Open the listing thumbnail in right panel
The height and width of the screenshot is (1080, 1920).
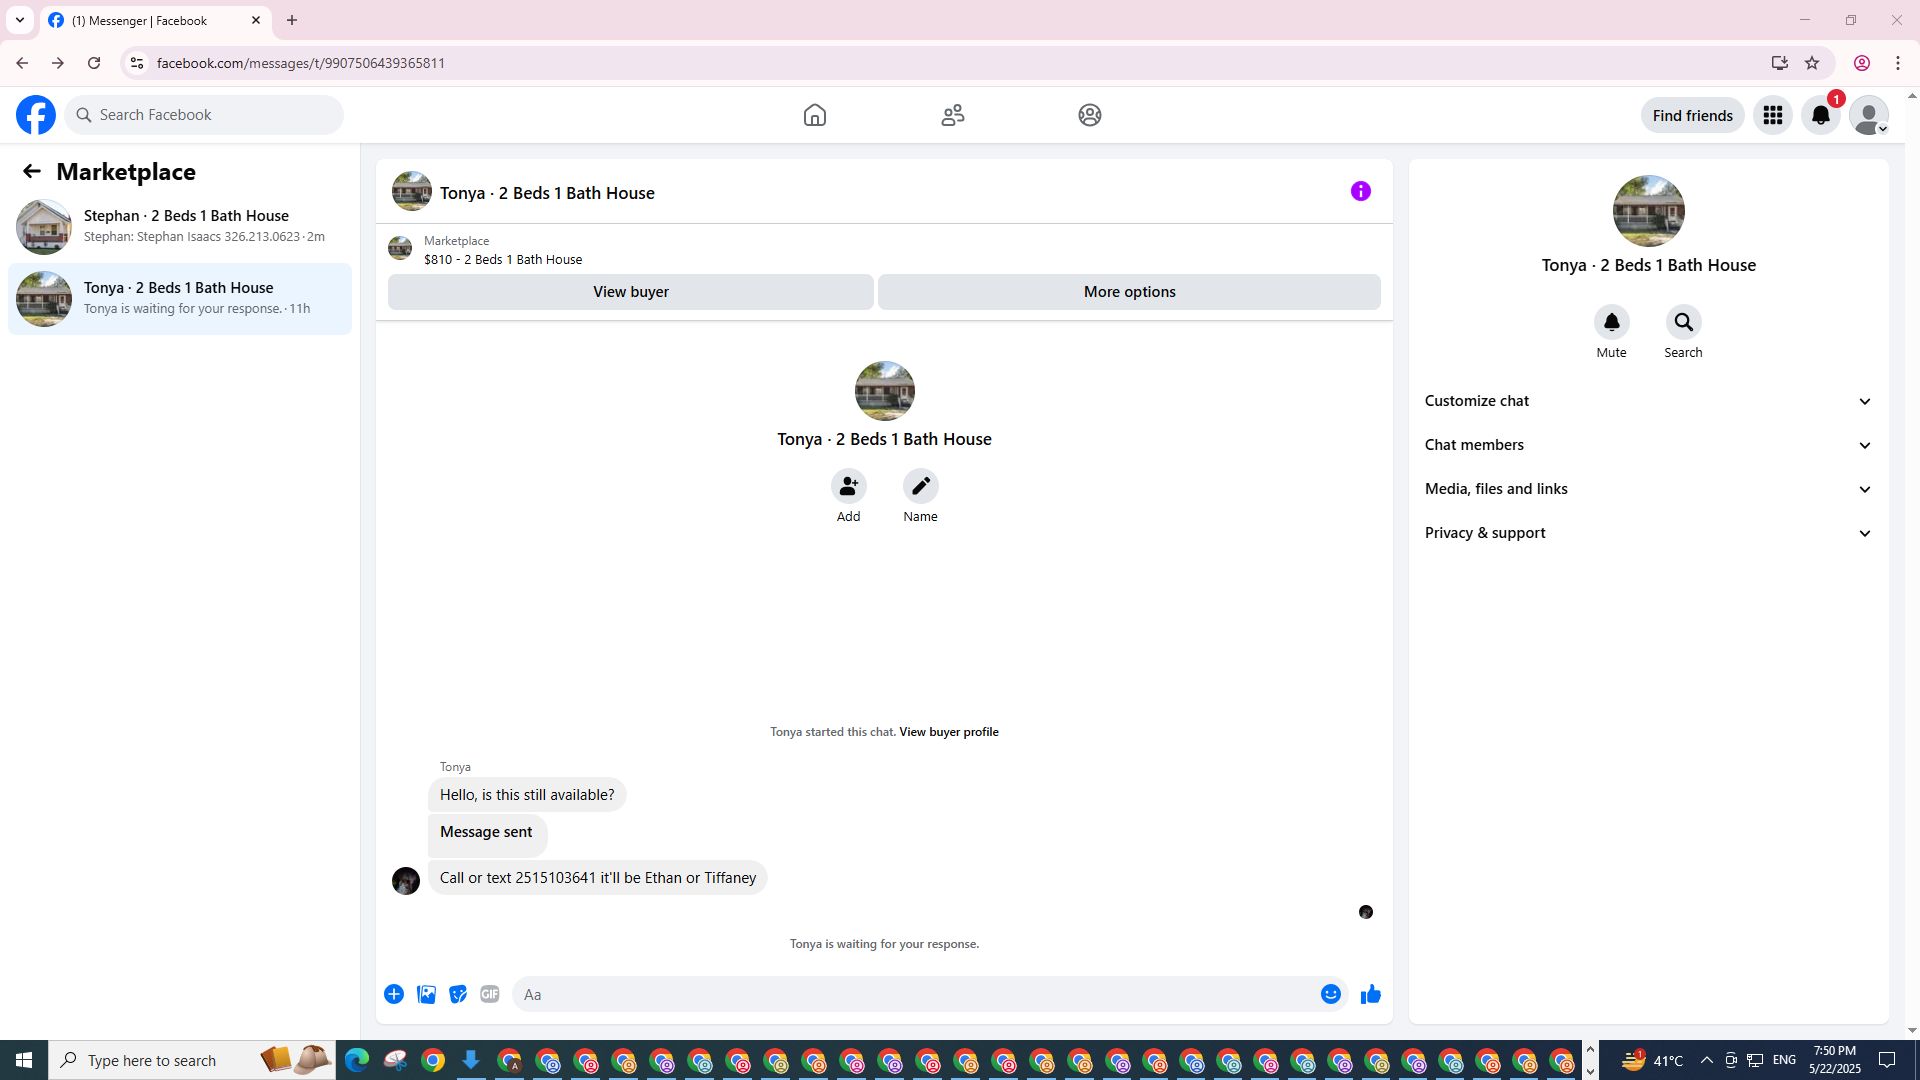tap(1649, 211)
